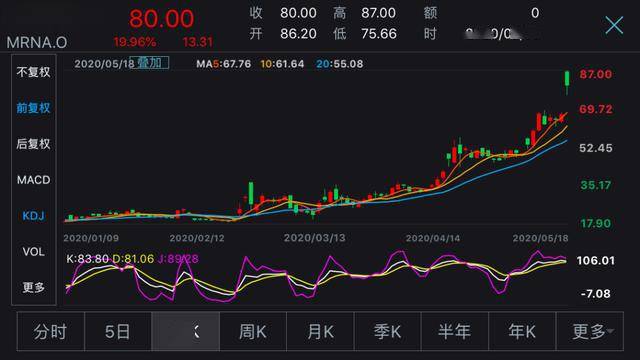This screenshot has width=640, height=360.
Task: Click the 高 87.00 high price value
Action: tap(378, 13)
